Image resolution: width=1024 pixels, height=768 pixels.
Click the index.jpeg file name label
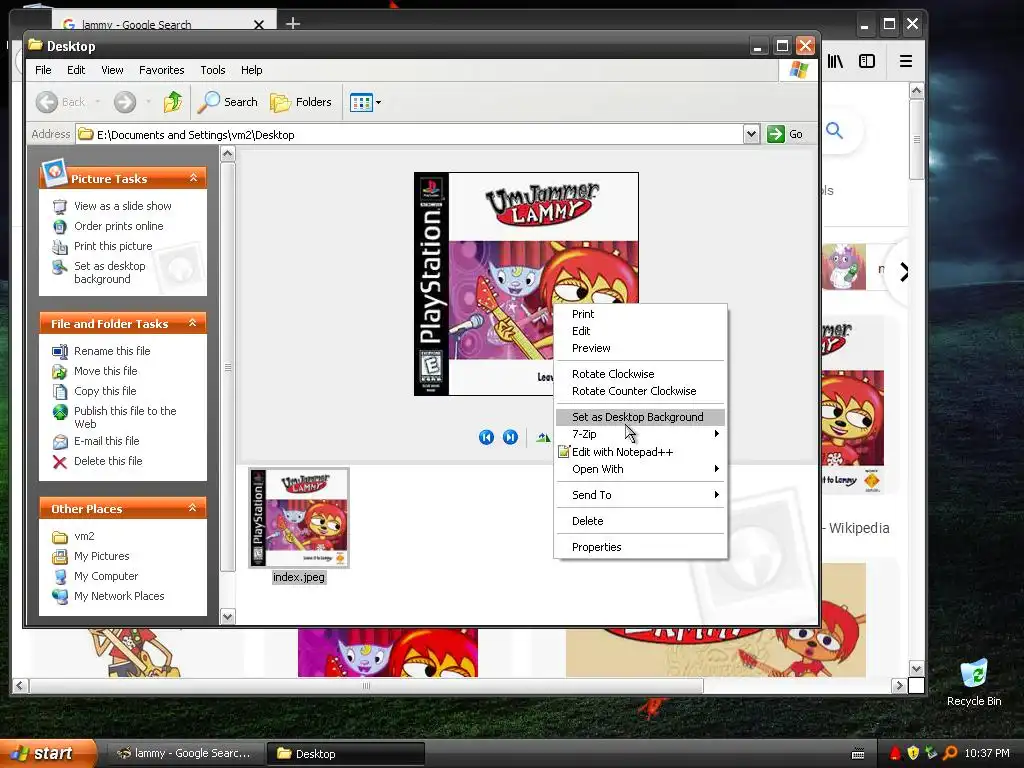(299, 577)
